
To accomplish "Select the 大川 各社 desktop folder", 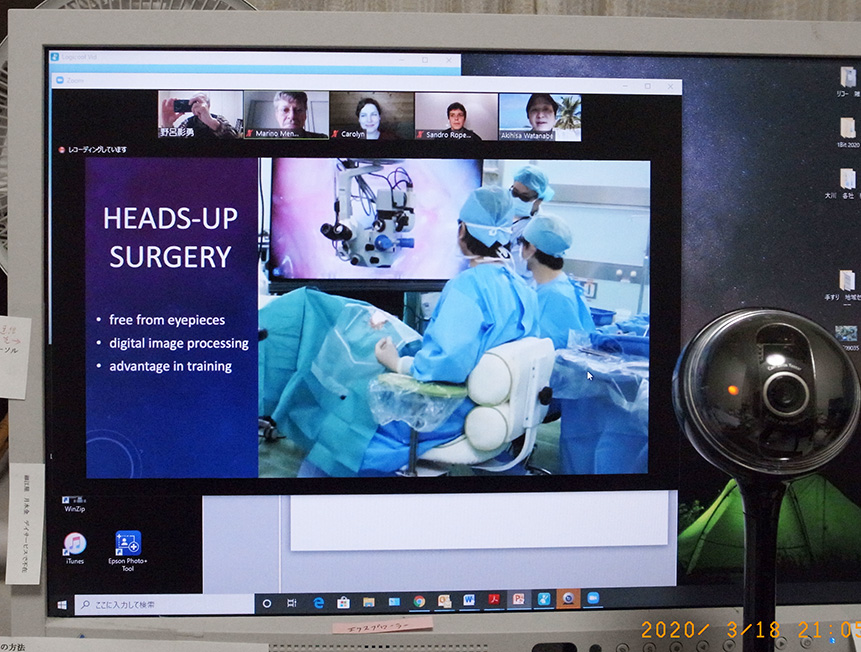I will [847, 183].
